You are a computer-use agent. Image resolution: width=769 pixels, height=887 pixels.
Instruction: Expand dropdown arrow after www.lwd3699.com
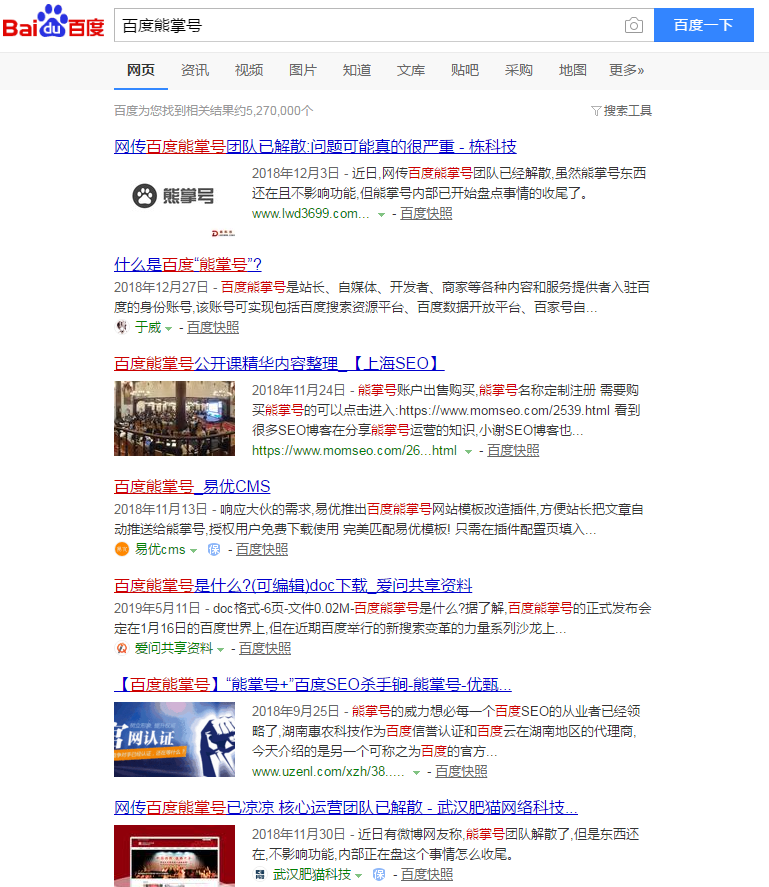(x=381, y=214)
